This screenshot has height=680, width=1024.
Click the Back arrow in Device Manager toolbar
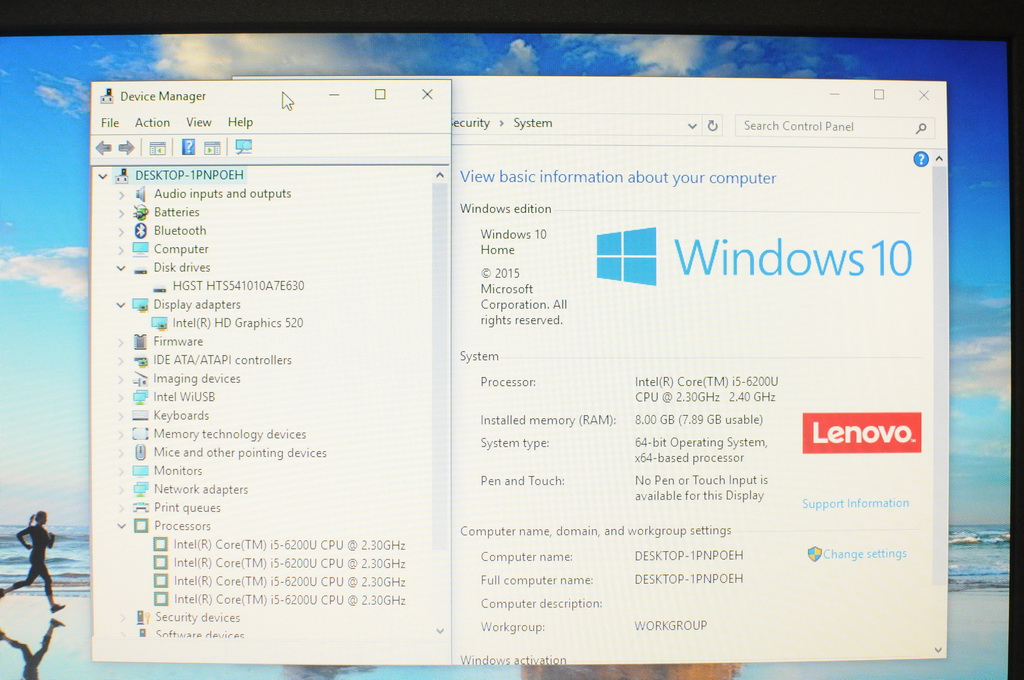[104, 148]
